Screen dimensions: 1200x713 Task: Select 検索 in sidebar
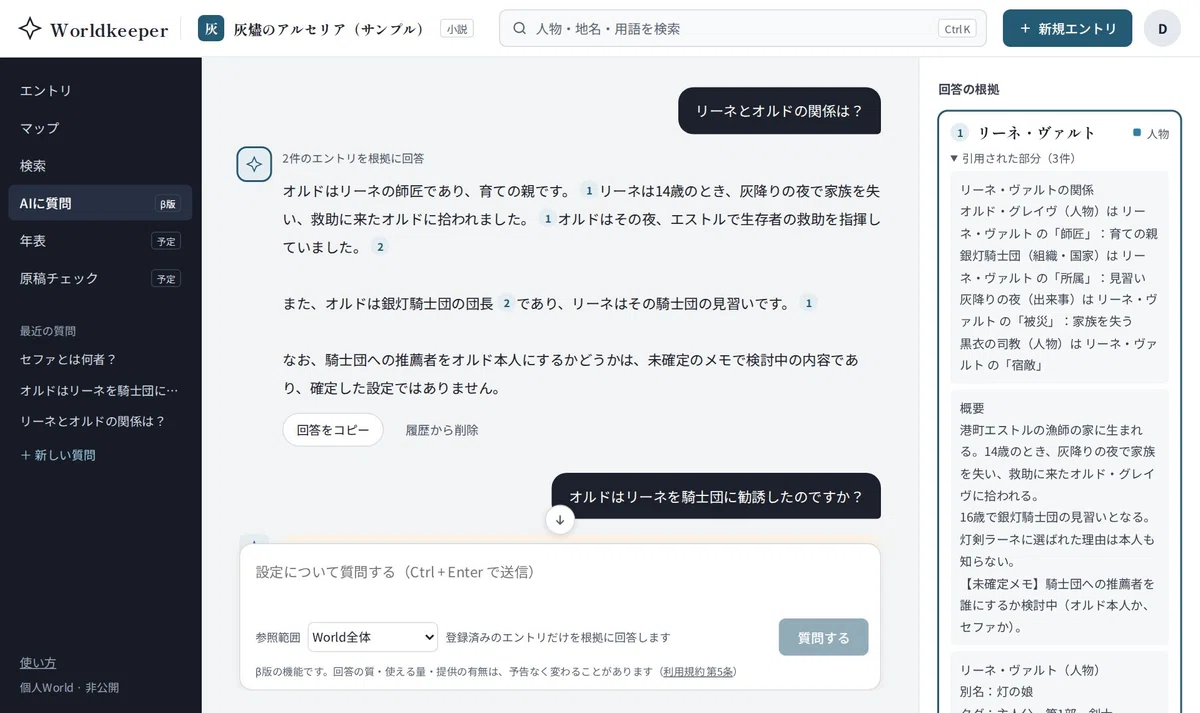(100, 165)
